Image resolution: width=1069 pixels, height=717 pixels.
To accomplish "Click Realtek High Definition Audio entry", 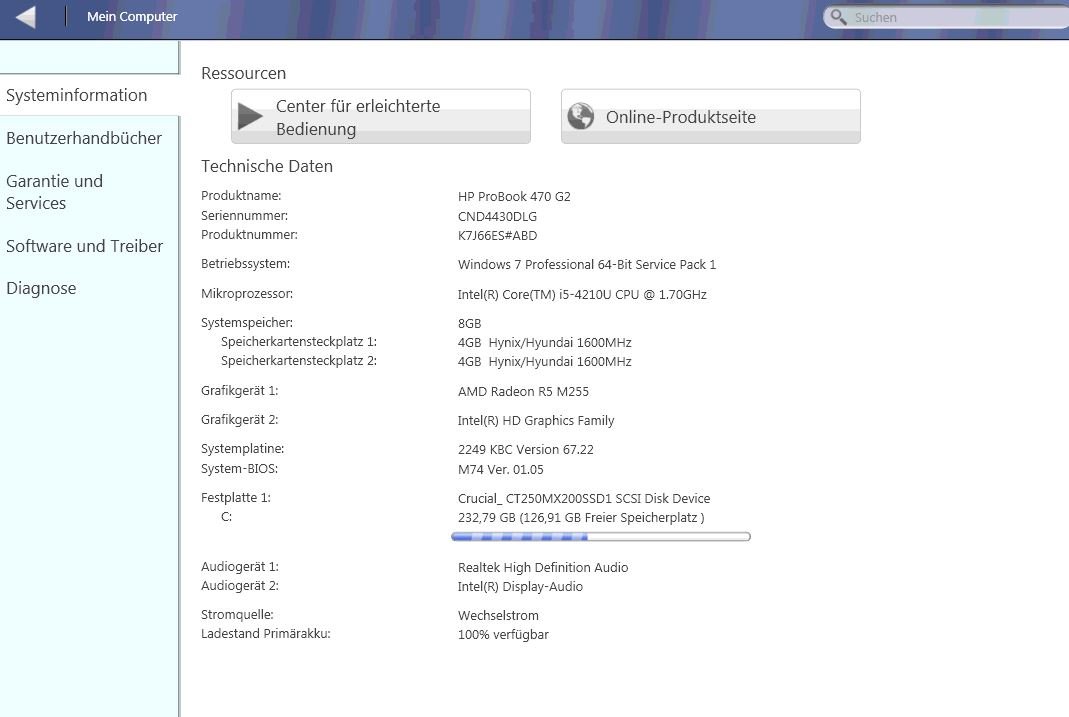I will tap(543, 568).
